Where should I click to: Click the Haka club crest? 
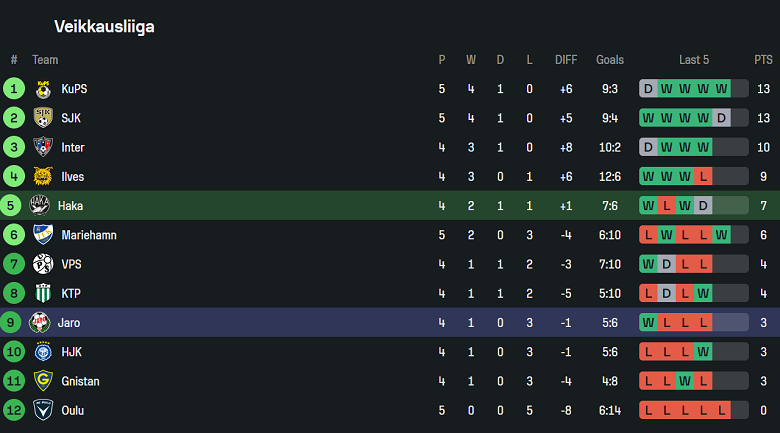(40, 206)
